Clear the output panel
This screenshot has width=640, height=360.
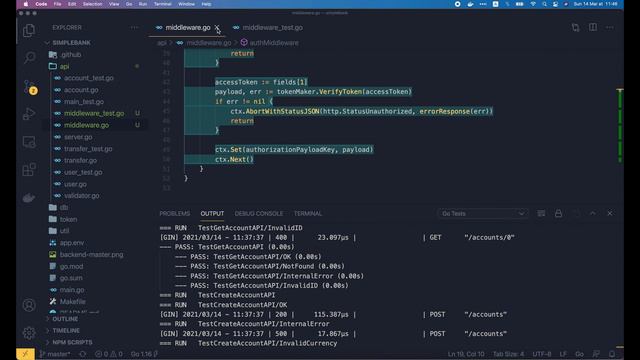pyautogui.click(x=541, y=213)
